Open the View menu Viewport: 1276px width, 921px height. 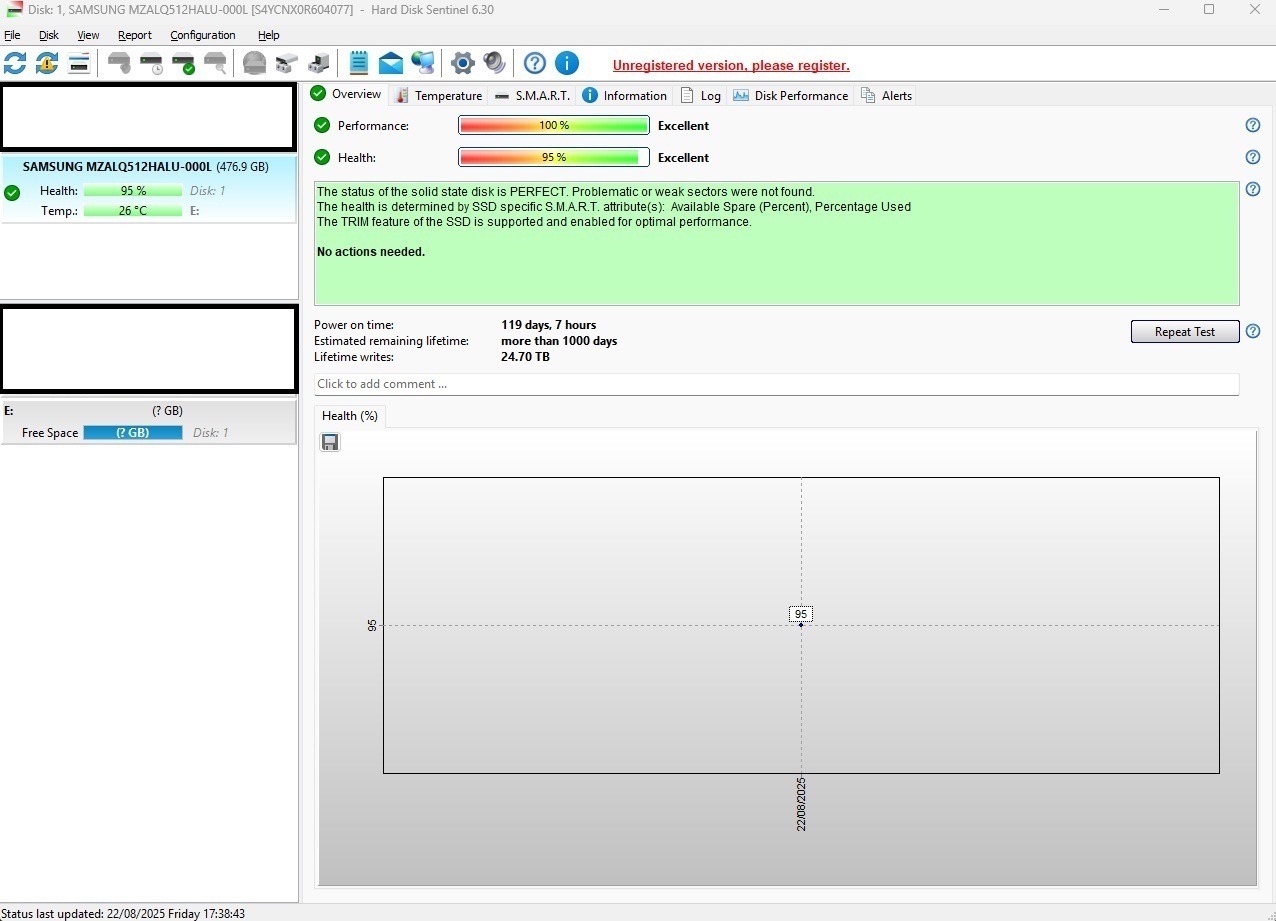88,35
